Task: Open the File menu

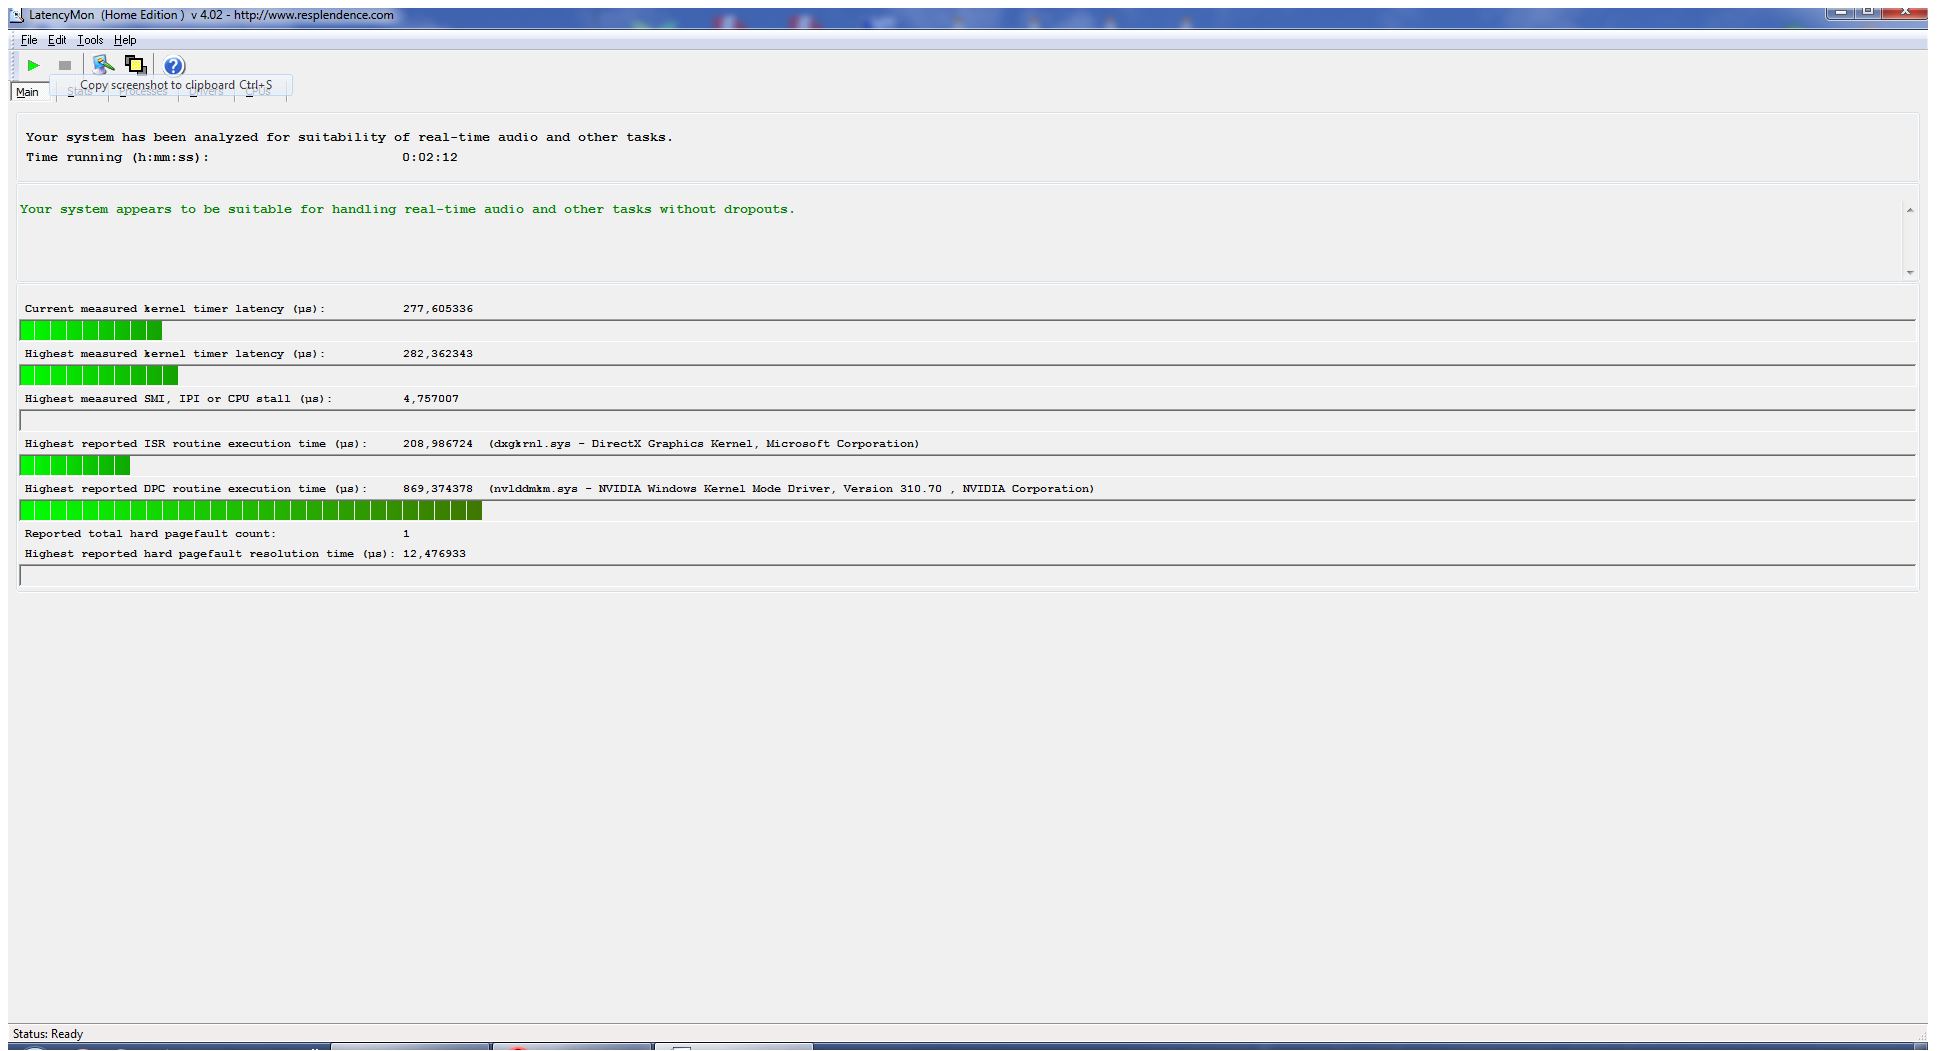Action: pyautogui.click(x=29, y=40)
